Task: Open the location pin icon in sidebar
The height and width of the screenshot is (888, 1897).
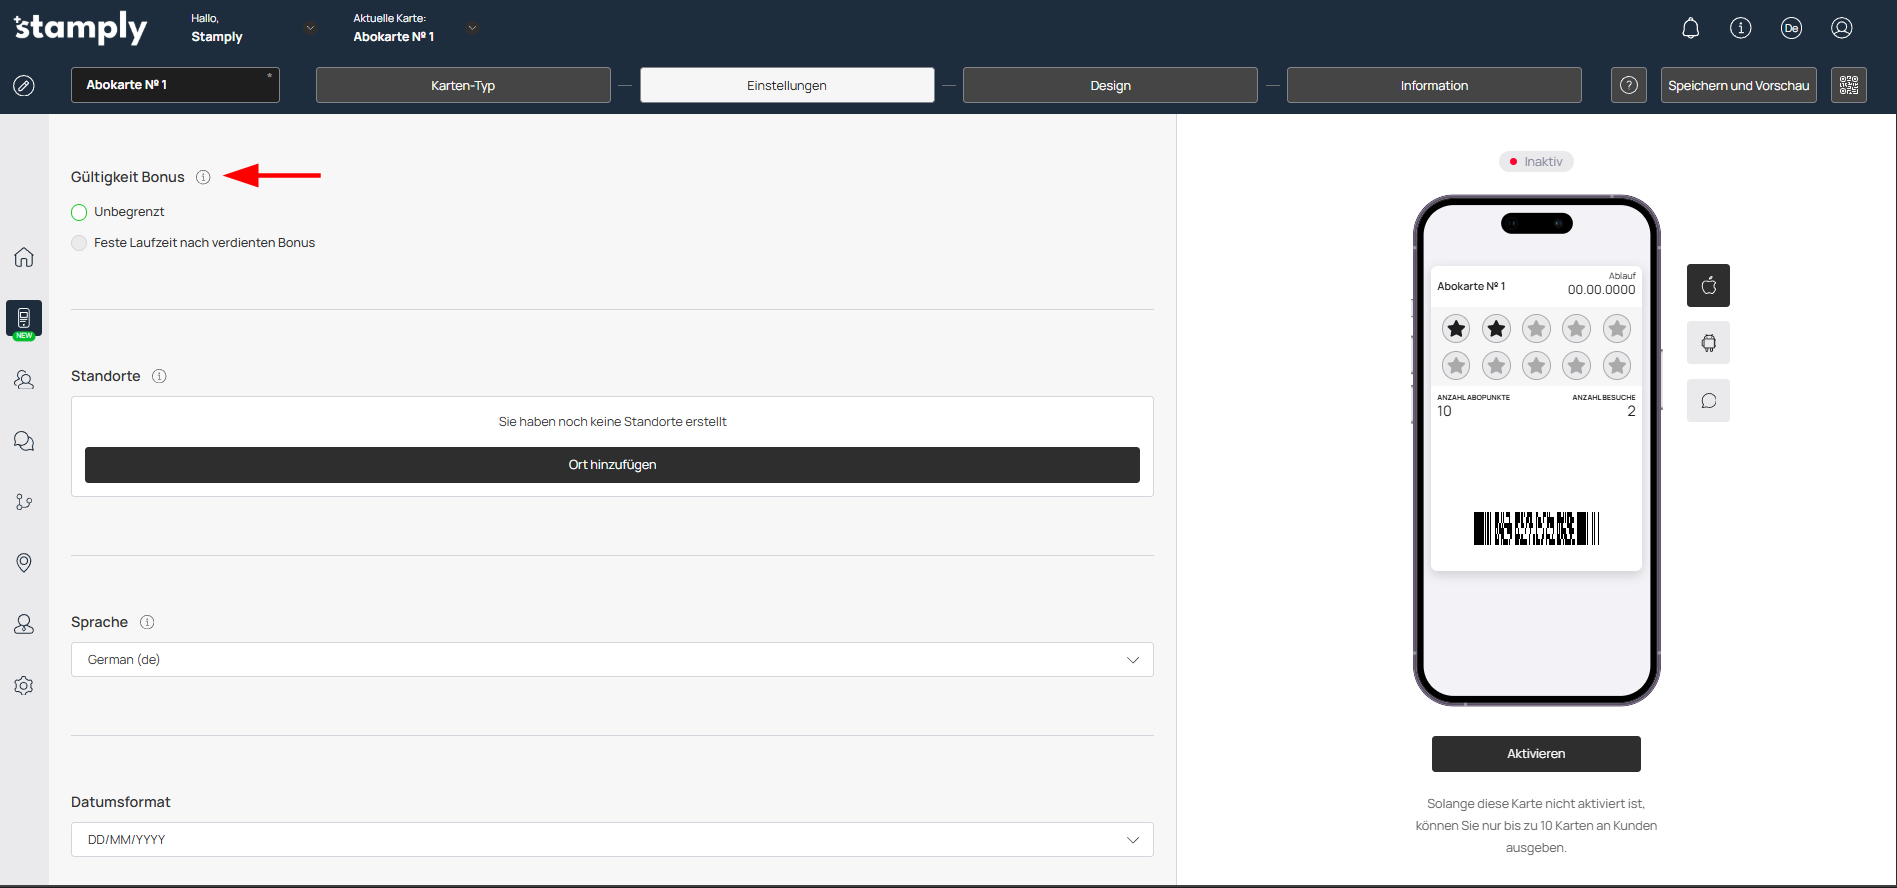Action: pos(24,563)
